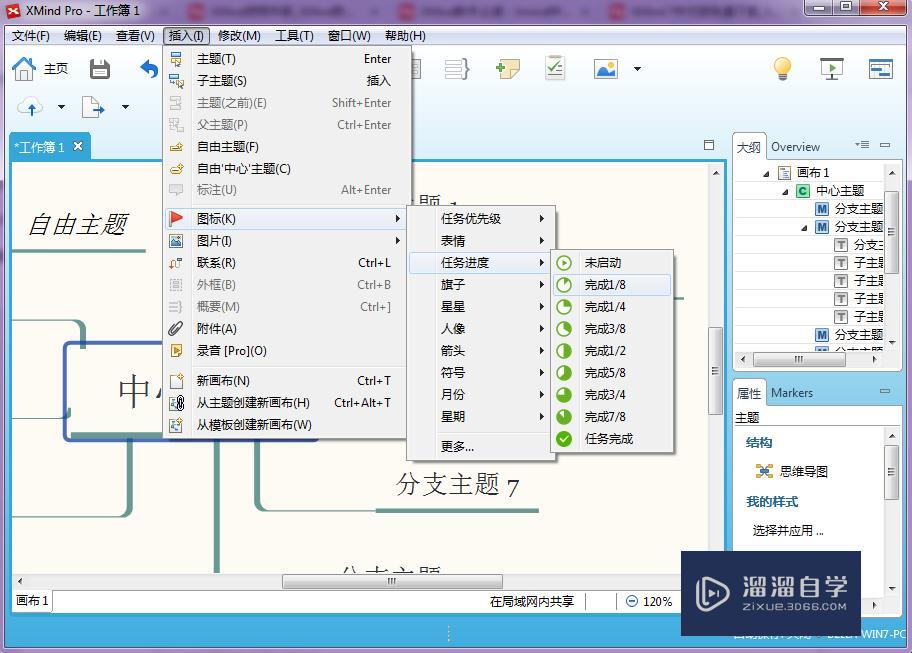This screenshot has height=653, width=912.
Task: Open dropdown next to cloud upload icon
Action: [61, 107]
